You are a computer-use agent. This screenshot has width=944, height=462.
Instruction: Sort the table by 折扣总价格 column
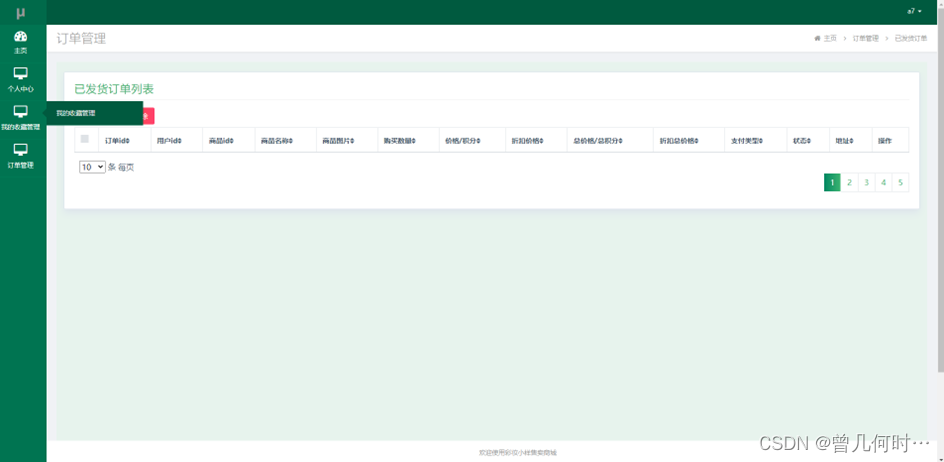click(x=689, y=140)
